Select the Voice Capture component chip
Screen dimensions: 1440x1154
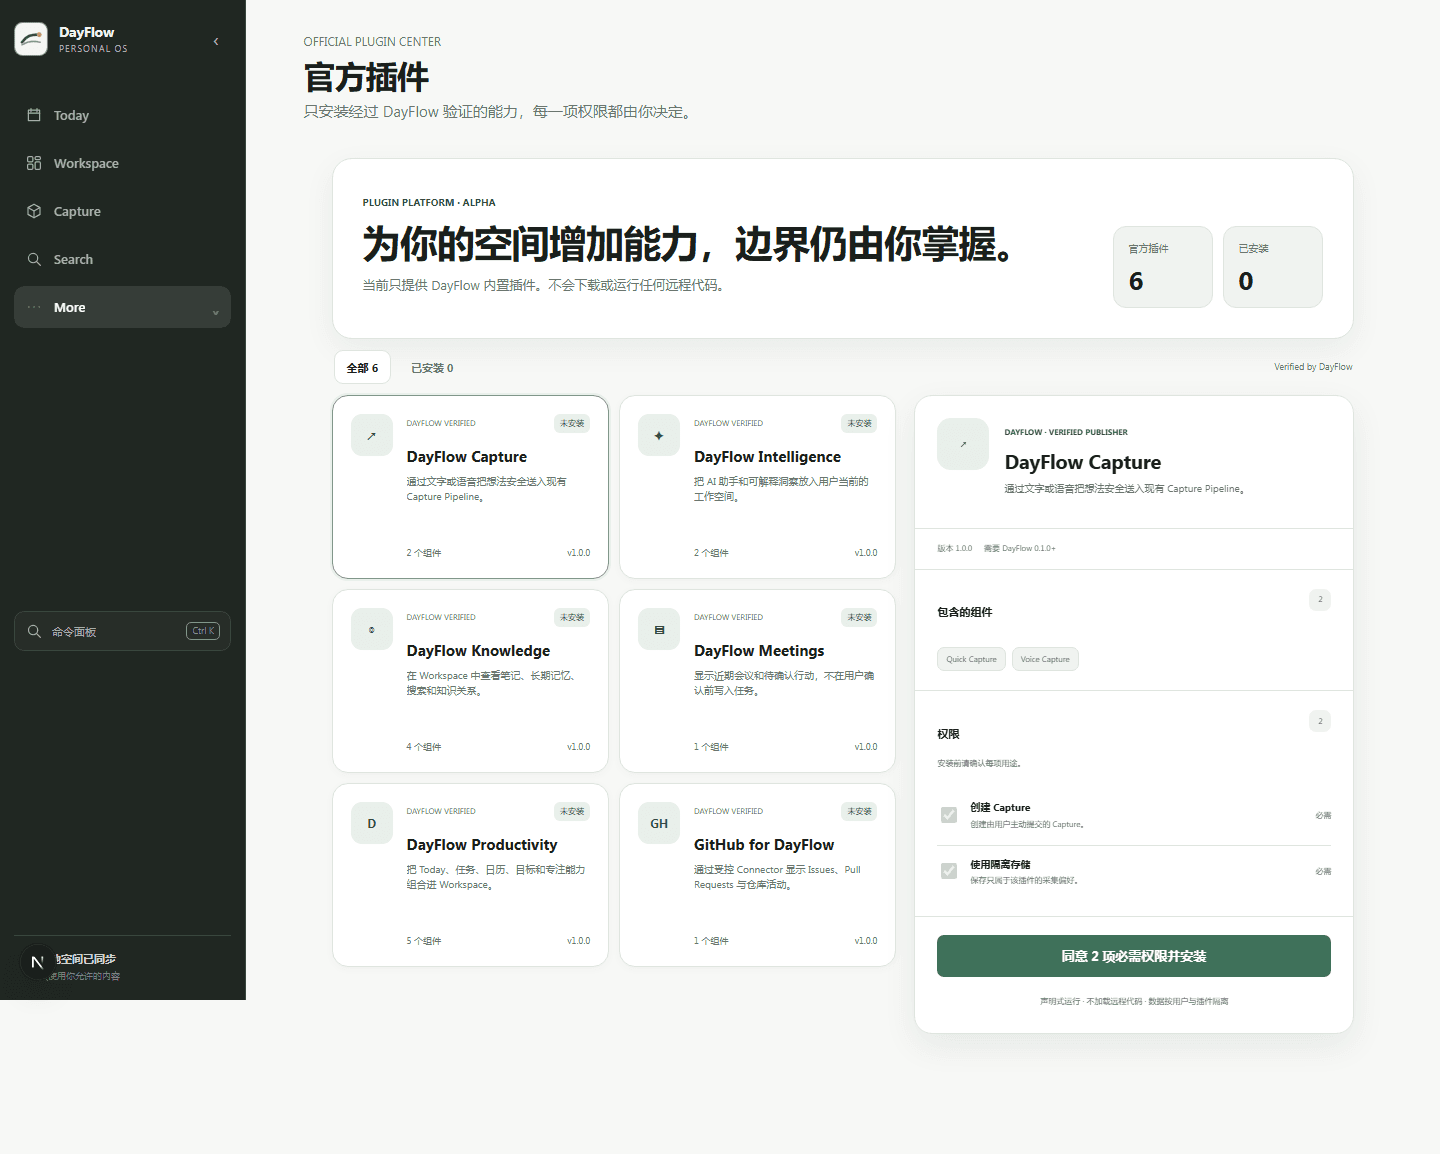(x=1045, y=659)
